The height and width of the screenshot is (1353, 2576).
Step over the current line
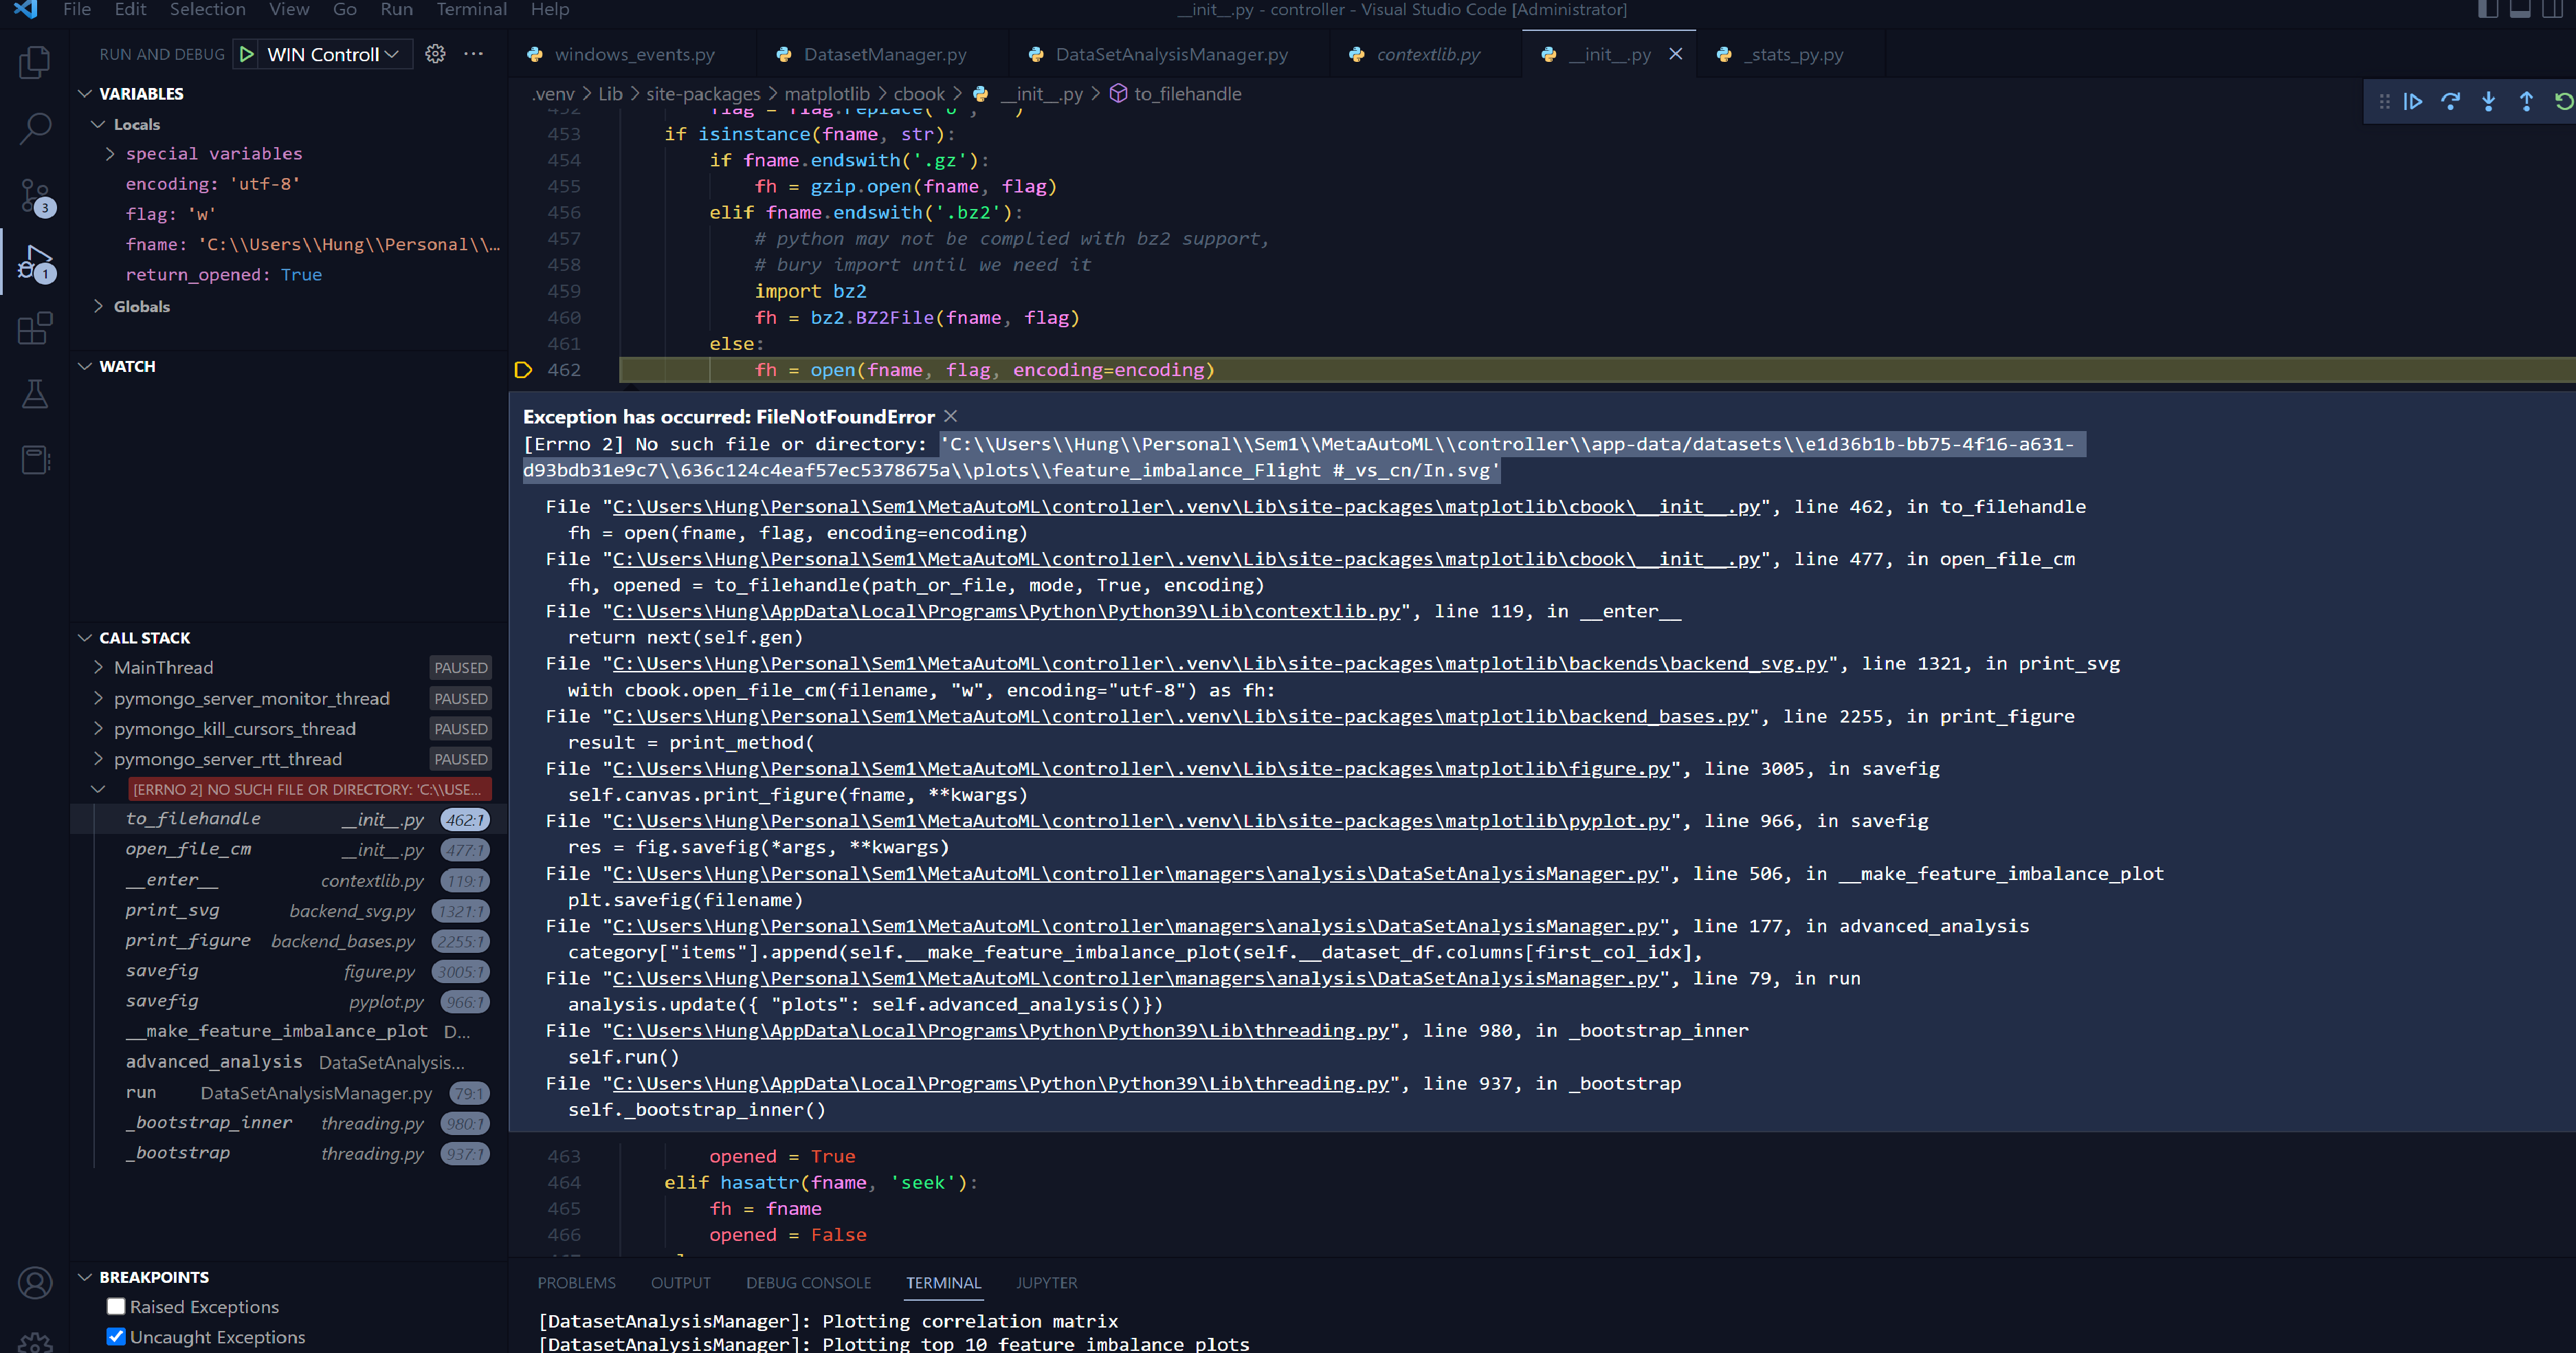pyautogui.click(x=2450, y=101)
